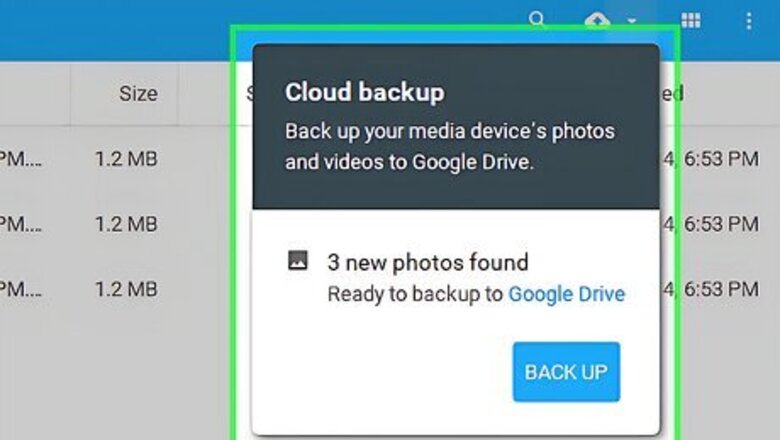Select the second file's 1.2 MB size cell

(126, 223)
